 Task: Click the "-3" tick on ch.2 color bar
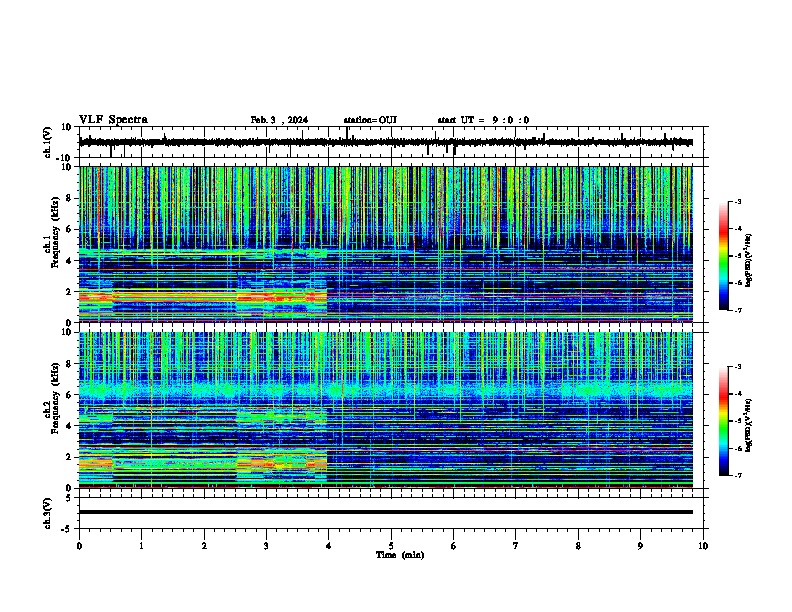(x=738, y=367)
